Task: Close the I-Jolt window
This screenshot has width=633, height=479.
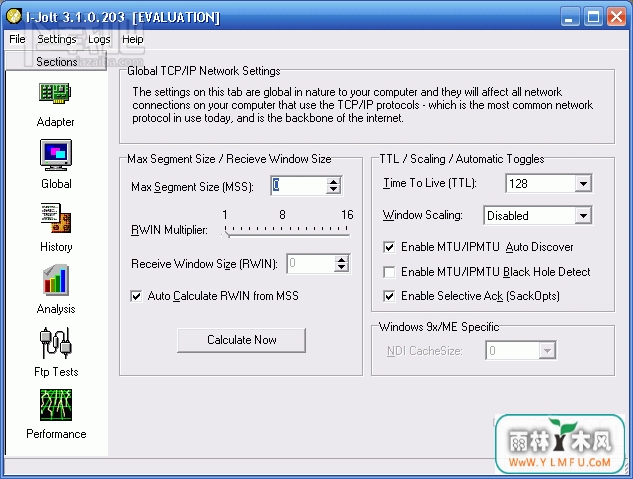Action: [616, 17]
